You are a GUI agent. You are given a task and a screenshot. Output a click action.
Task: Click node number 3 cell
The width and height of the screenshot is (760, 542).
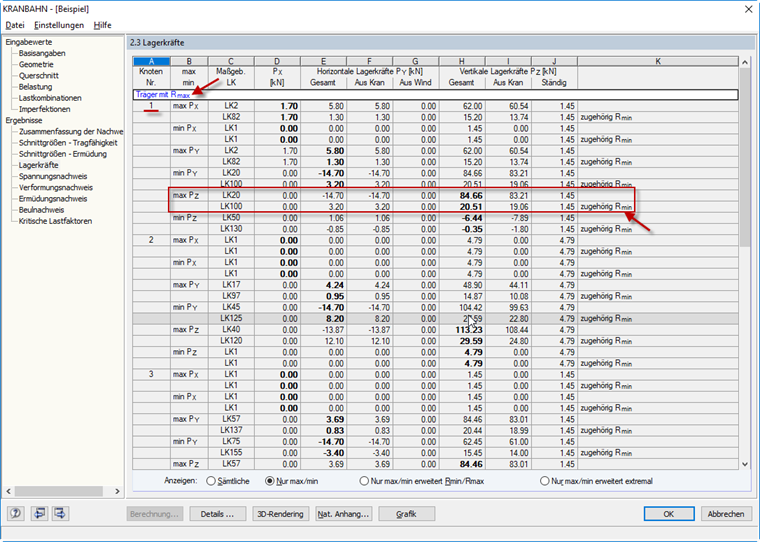(x=151, y=374)
